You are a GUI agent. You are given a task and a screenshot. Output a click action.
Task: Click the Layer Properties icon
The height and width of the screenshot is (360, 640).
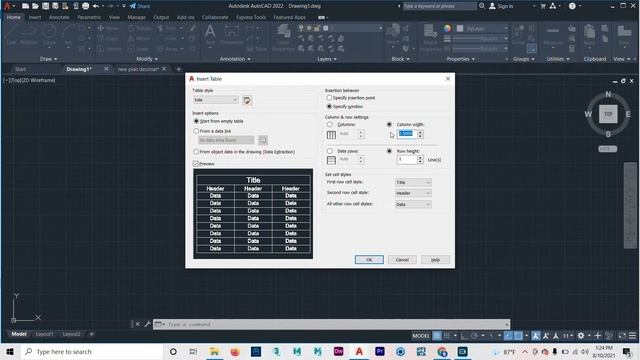[283, 31]
